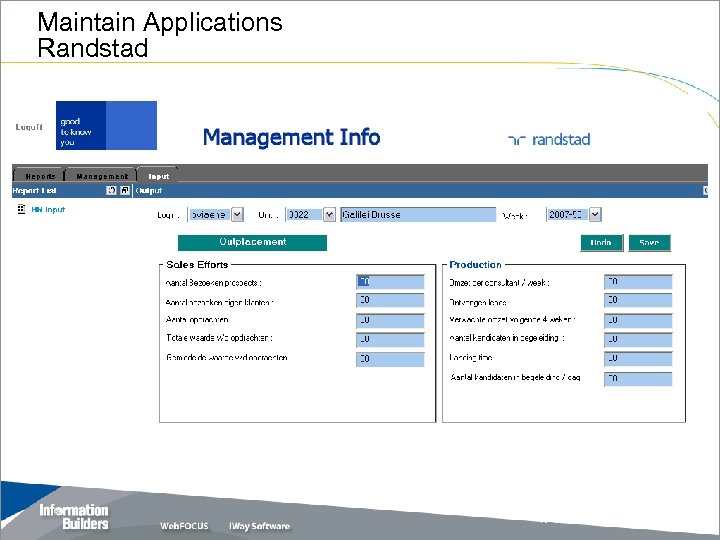This screenshot has height=540, width=720.
Task: Click the iWay Software footer text
Action: coord(259,526)
